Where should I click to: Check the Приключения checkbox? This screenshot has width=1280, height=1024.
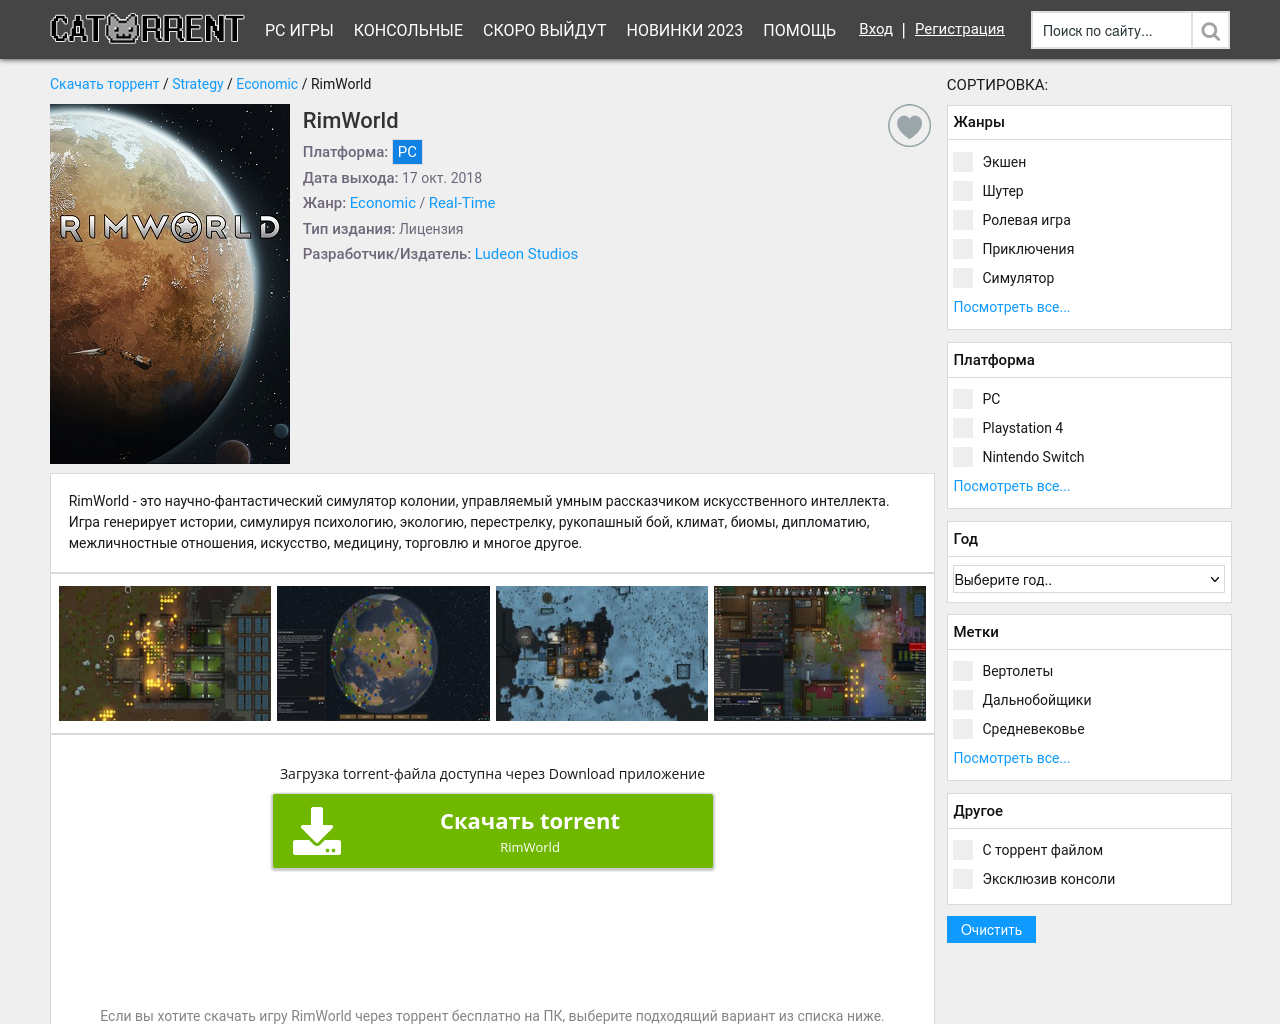point(963,249)
